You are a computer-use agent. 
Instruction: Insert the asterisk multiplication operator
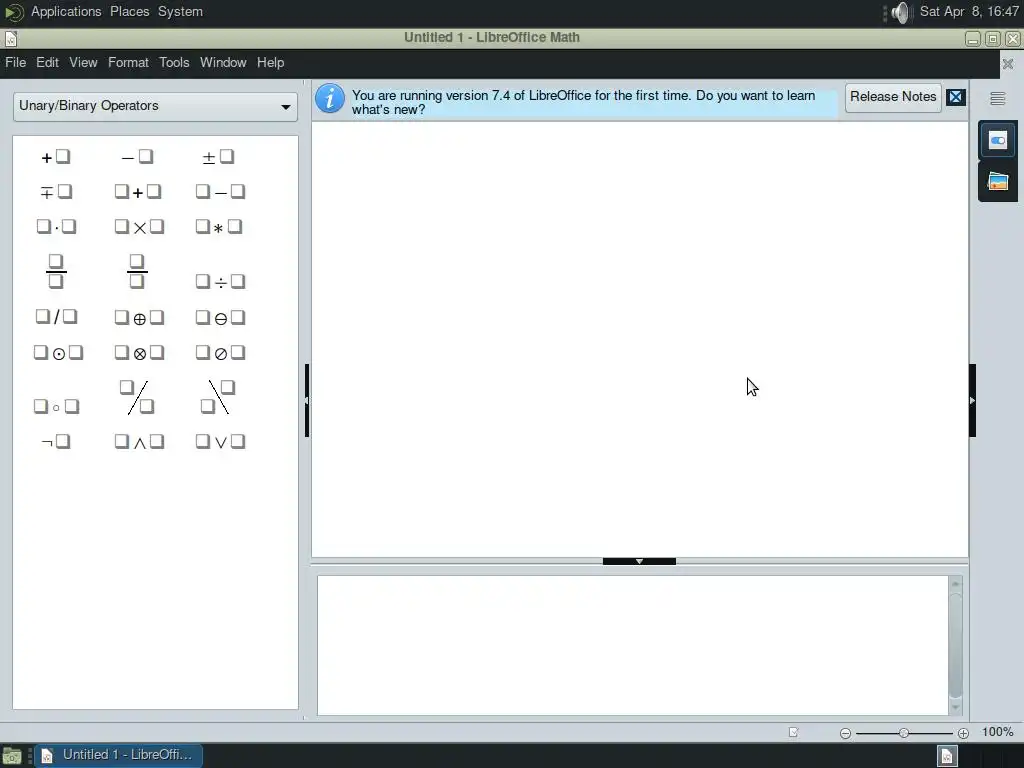[219, 227]
